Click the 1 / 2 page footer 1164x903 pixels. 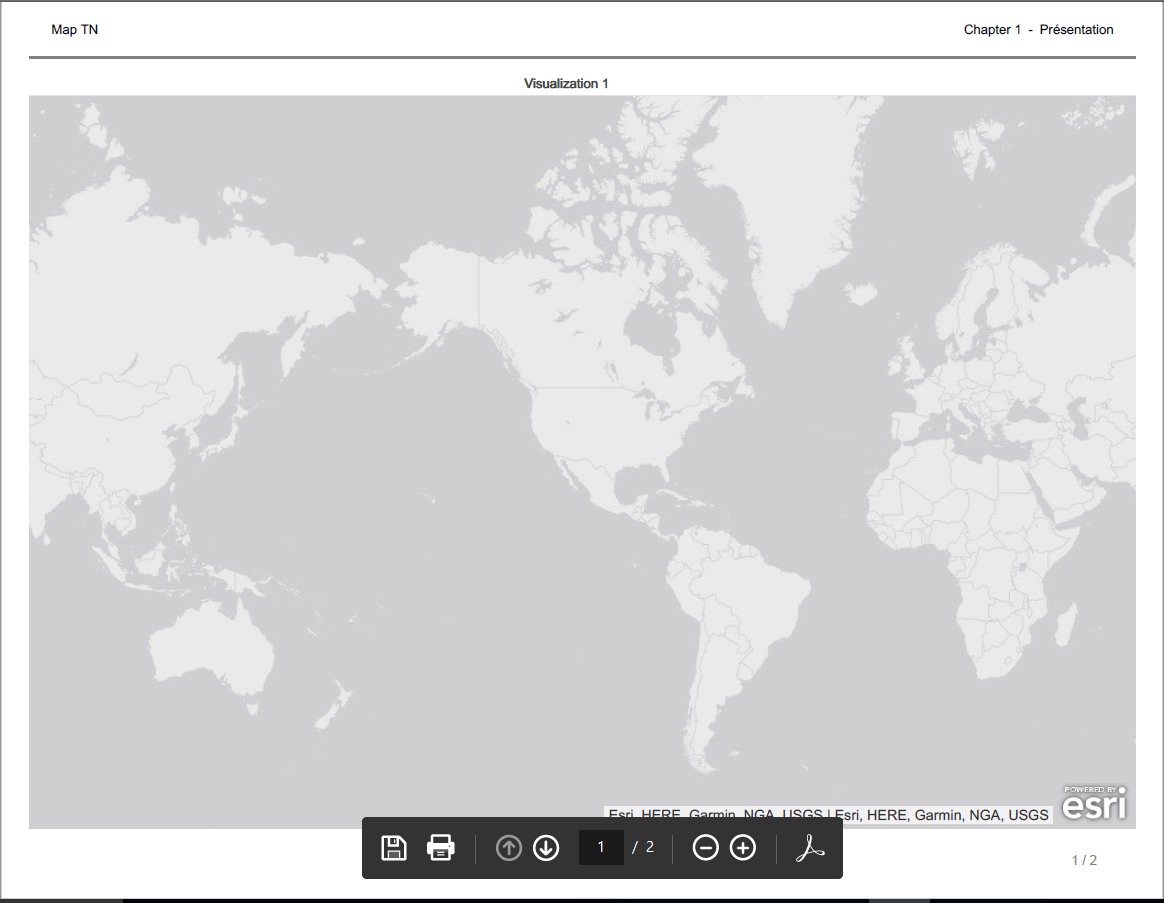coord(1084,860)
